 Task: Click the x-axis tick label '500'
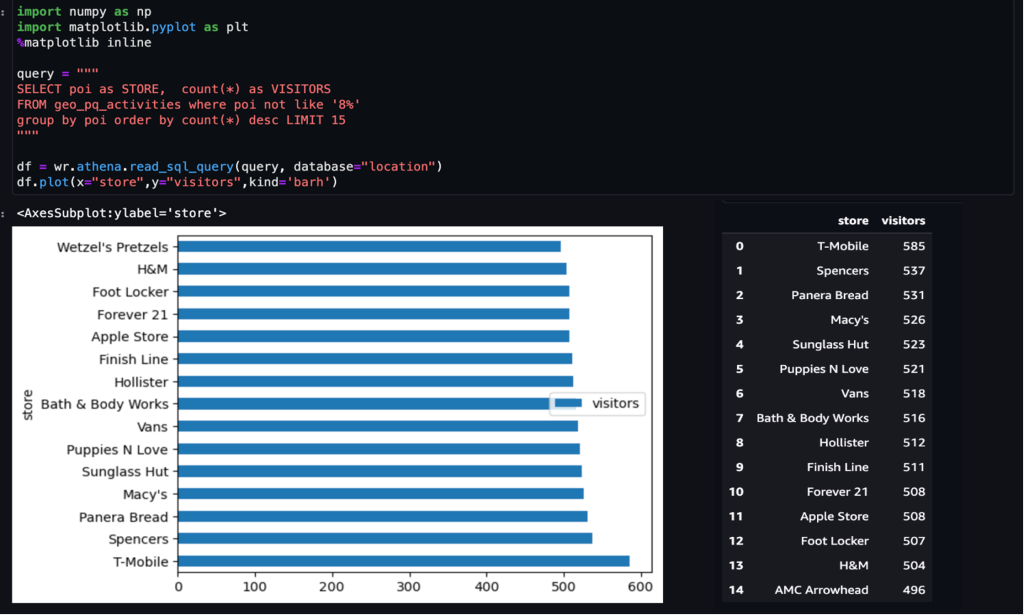(563, 586)
